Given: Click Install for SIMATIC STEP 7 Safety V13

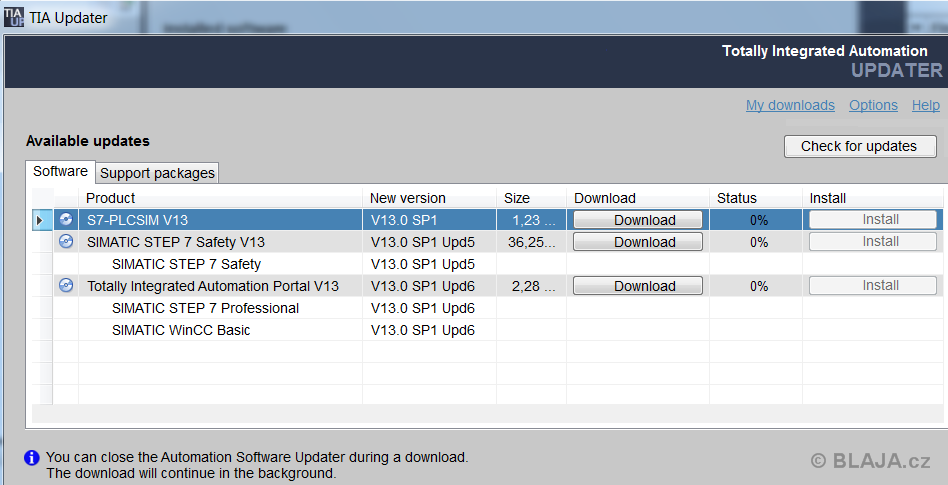Looking at the screenshot, I should point(873,241).
